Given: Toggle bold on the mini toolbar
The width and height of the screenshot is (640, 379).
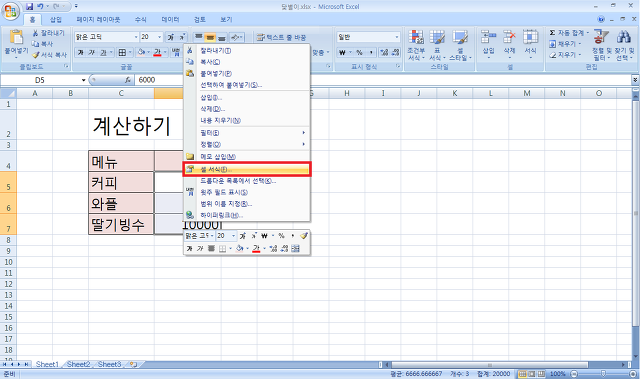Looking at the screenshot, I should (x=189, y=248).
